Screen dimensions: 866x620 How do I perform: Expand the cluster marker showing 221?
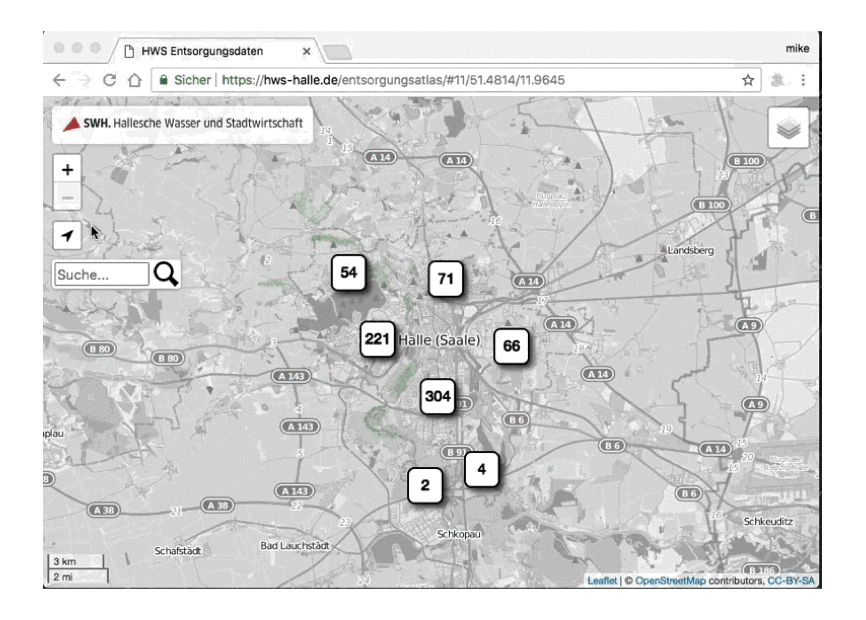(377, 340)
